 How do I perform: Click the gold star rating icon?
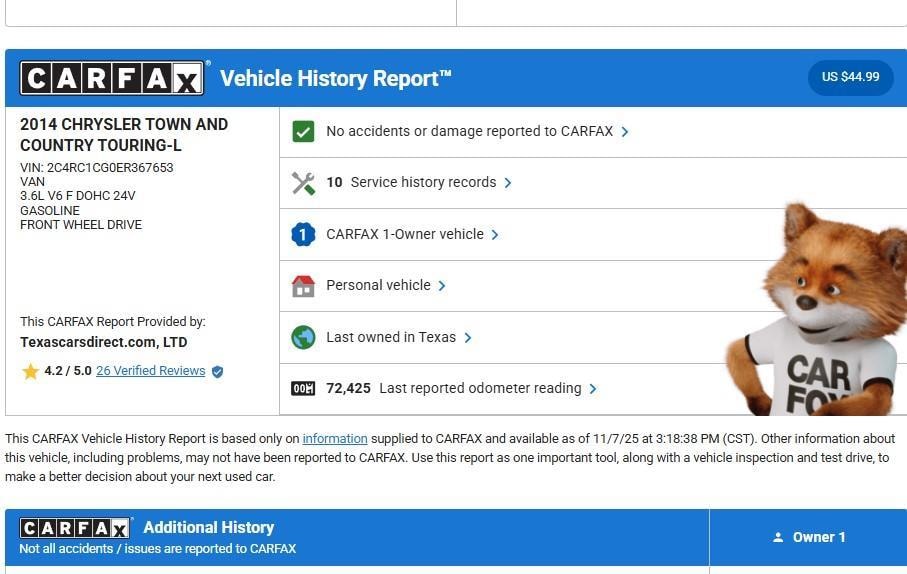[30, 371]
